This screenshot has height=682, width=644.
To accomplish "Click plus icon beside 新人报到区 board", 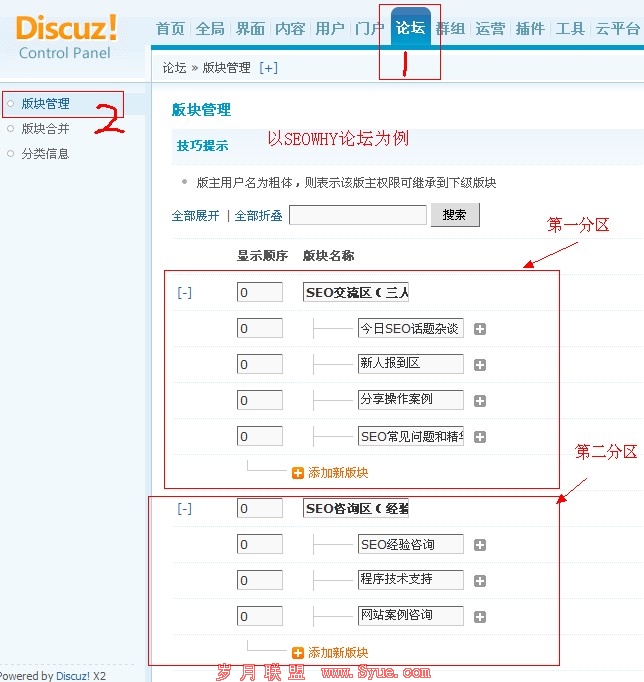I will [480, 365].
